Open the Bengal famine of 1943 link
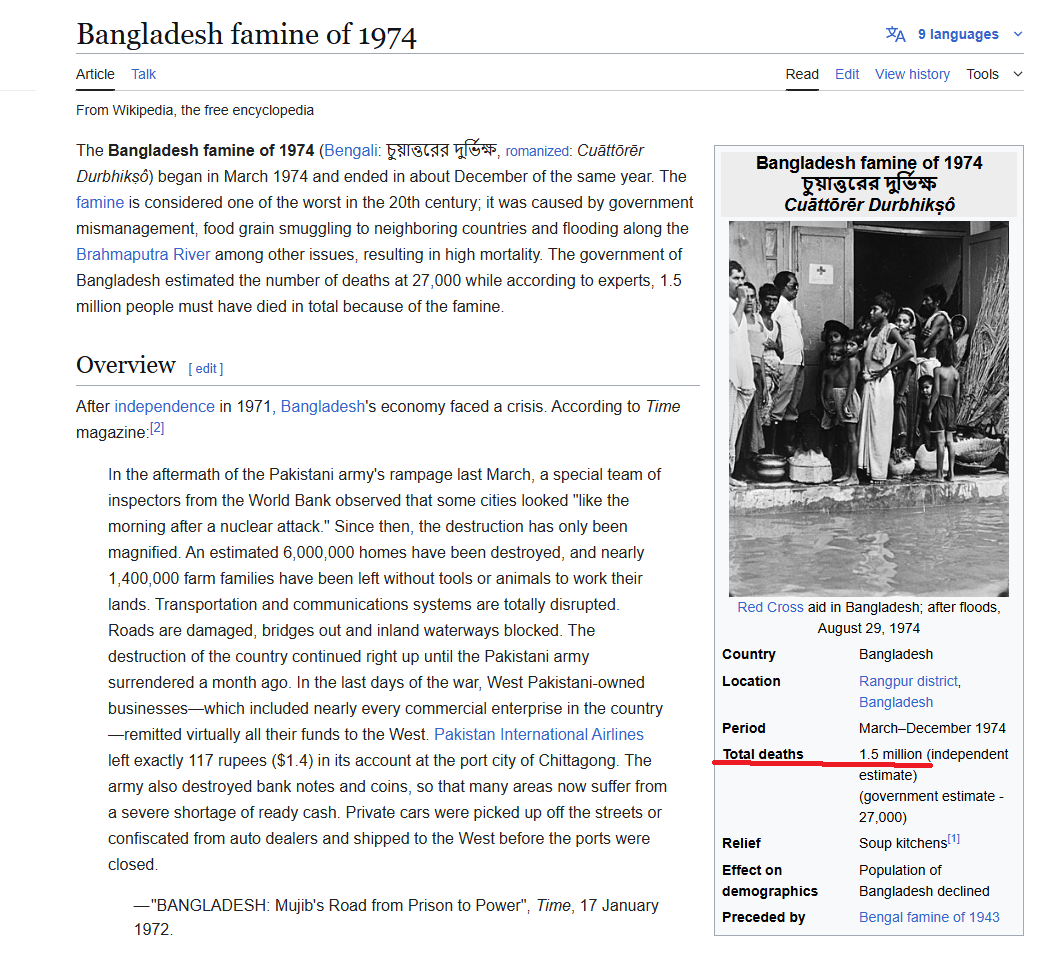Image resolution: width=1051 pixels, height=959 pixels. (929, 917)
